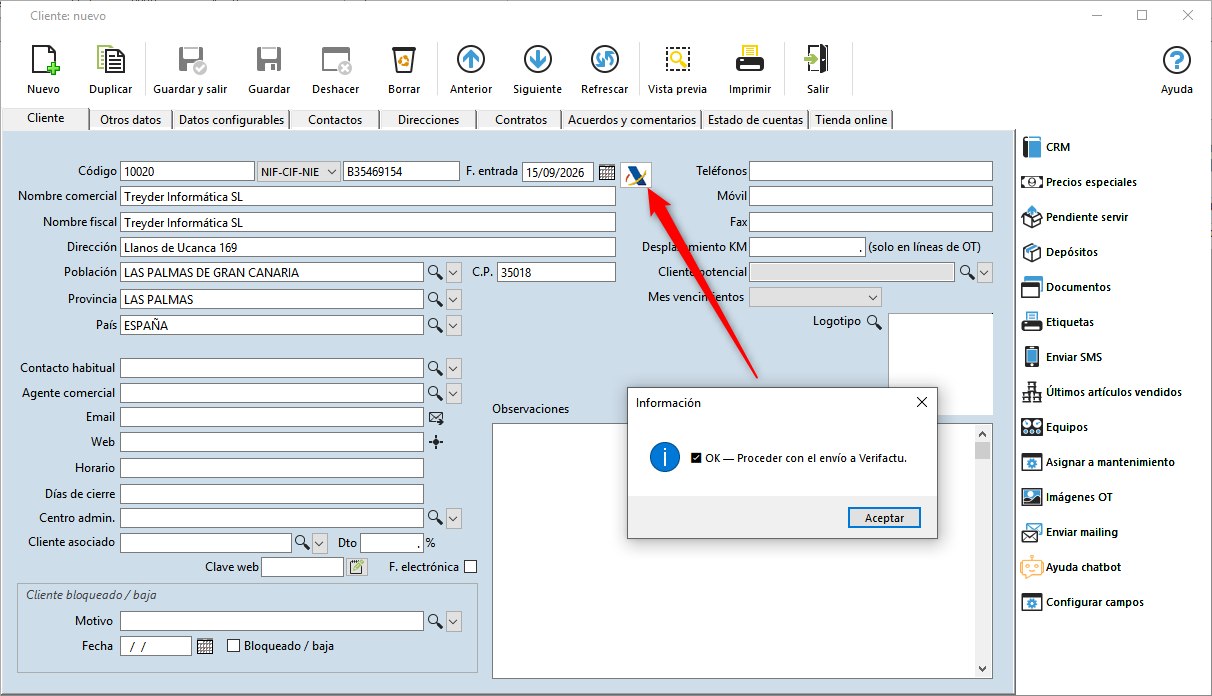Image resolution: width=1212 pixels, height=696 pixels.
Task: Open the CRM side panel
Action: (1046, 147)
